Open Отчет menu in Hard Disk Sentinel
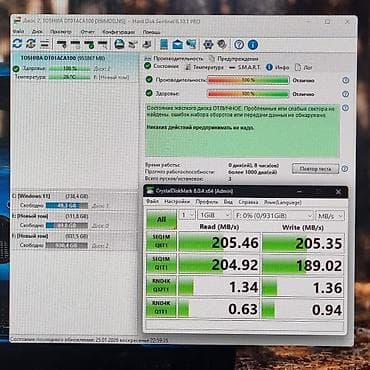The width and height of the screenshot is (370, 370). click(88, 32)
